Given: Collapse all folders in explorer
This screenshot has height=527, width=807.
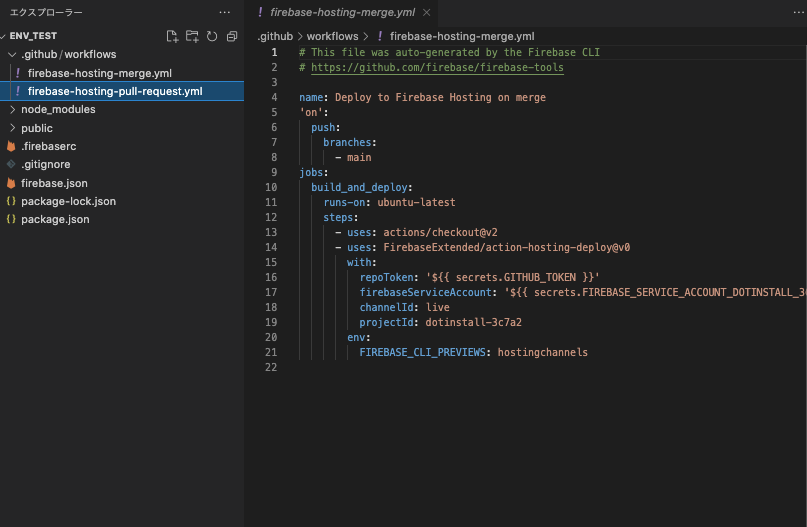Looking at the screenshot, I should coord(231,36).
